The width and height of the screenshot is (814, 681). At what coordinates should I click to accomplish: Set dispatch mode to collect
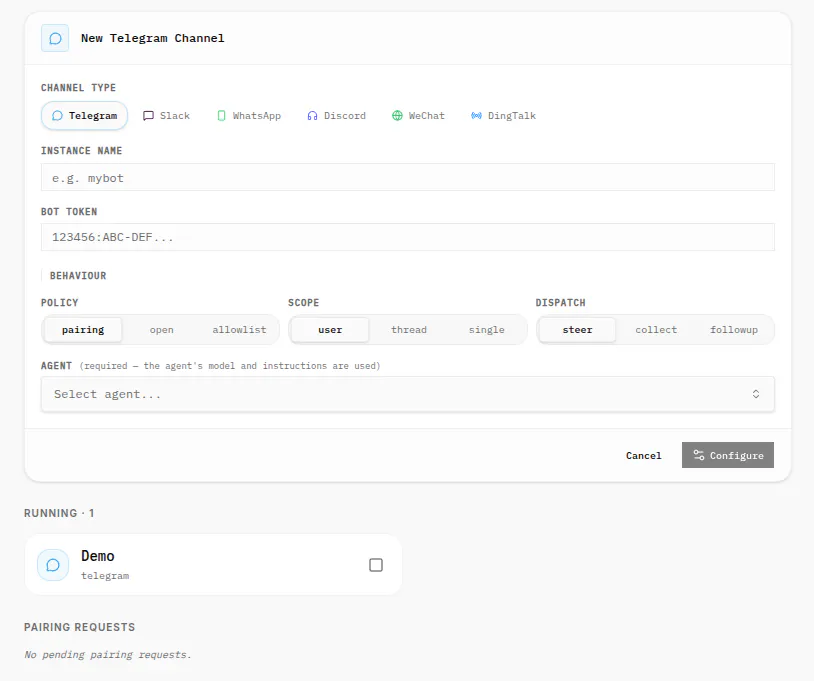click(656, 330)
